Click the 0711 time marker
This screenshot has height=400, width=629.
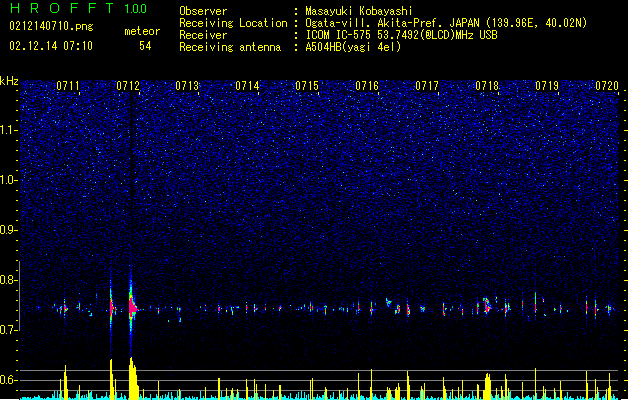point(68,86)
